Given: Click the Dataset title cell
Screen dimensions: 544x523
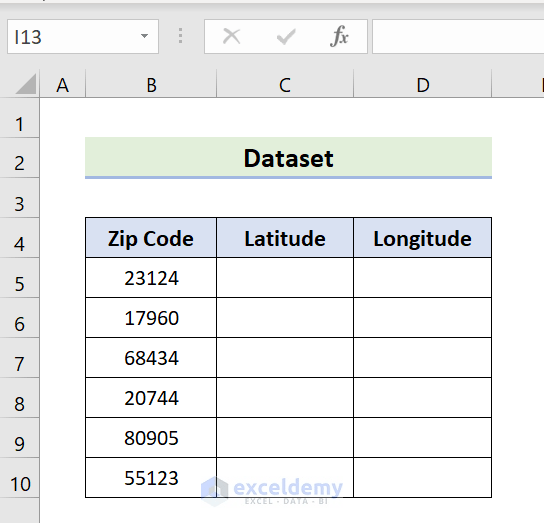Looking at the screenshot, I should point(288,158).
